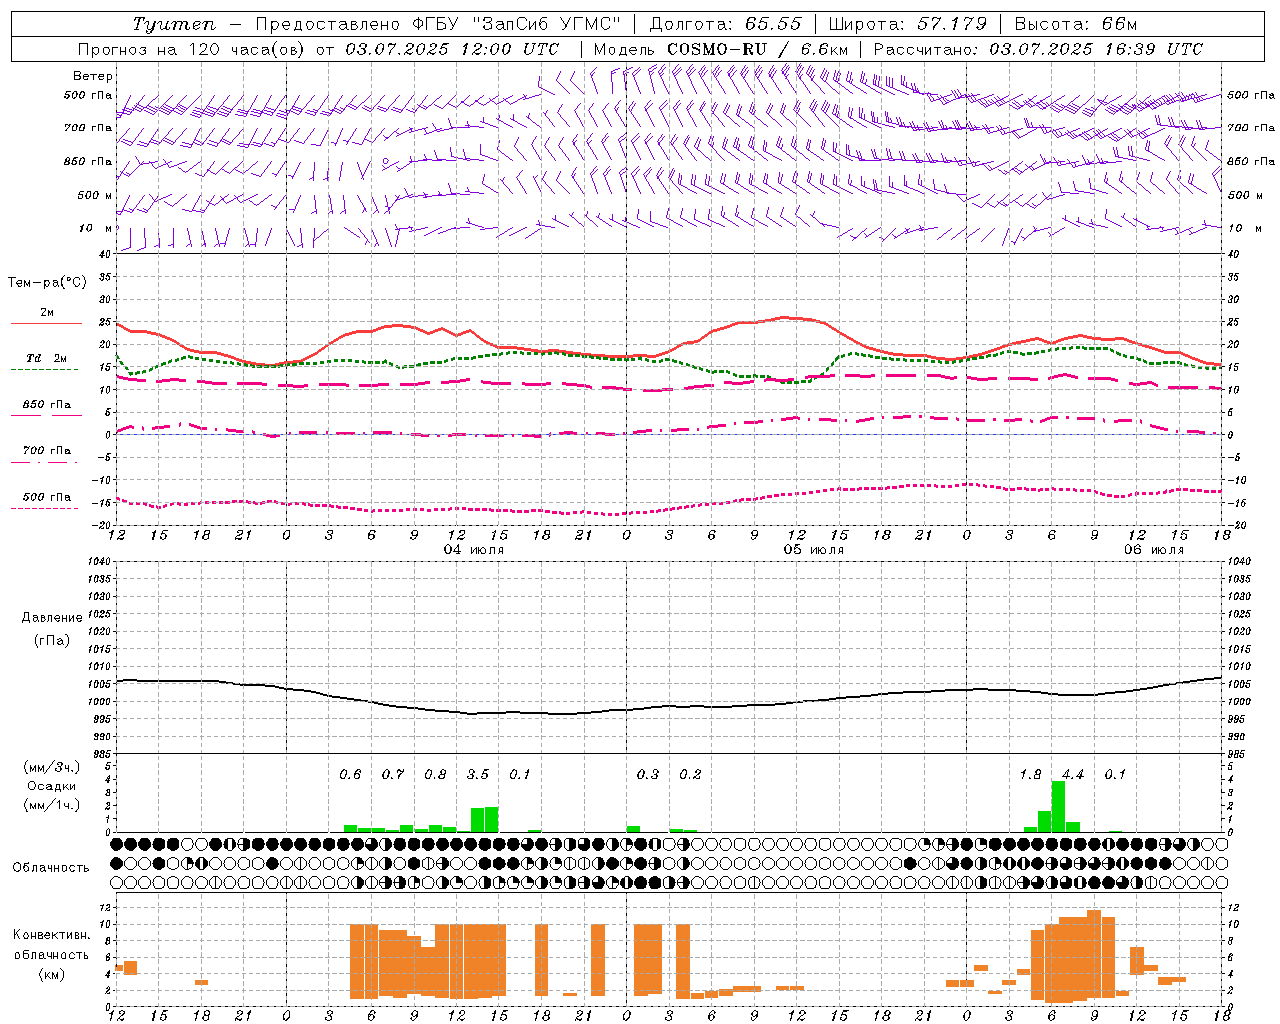Click the model name "COSMO-RU / 6.6км"

[x=758, y=49]
